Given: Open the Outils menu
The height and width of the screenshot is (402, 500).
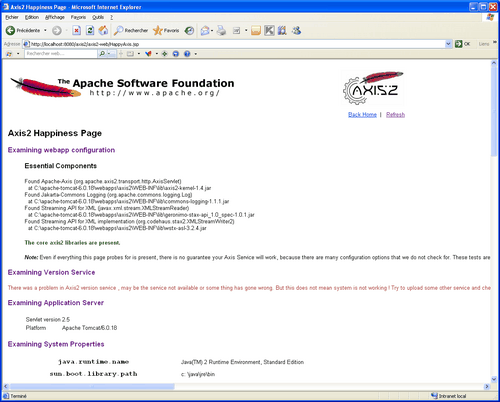Looking at the screenshot, I should pyautogui.click(x=98, y=17).
